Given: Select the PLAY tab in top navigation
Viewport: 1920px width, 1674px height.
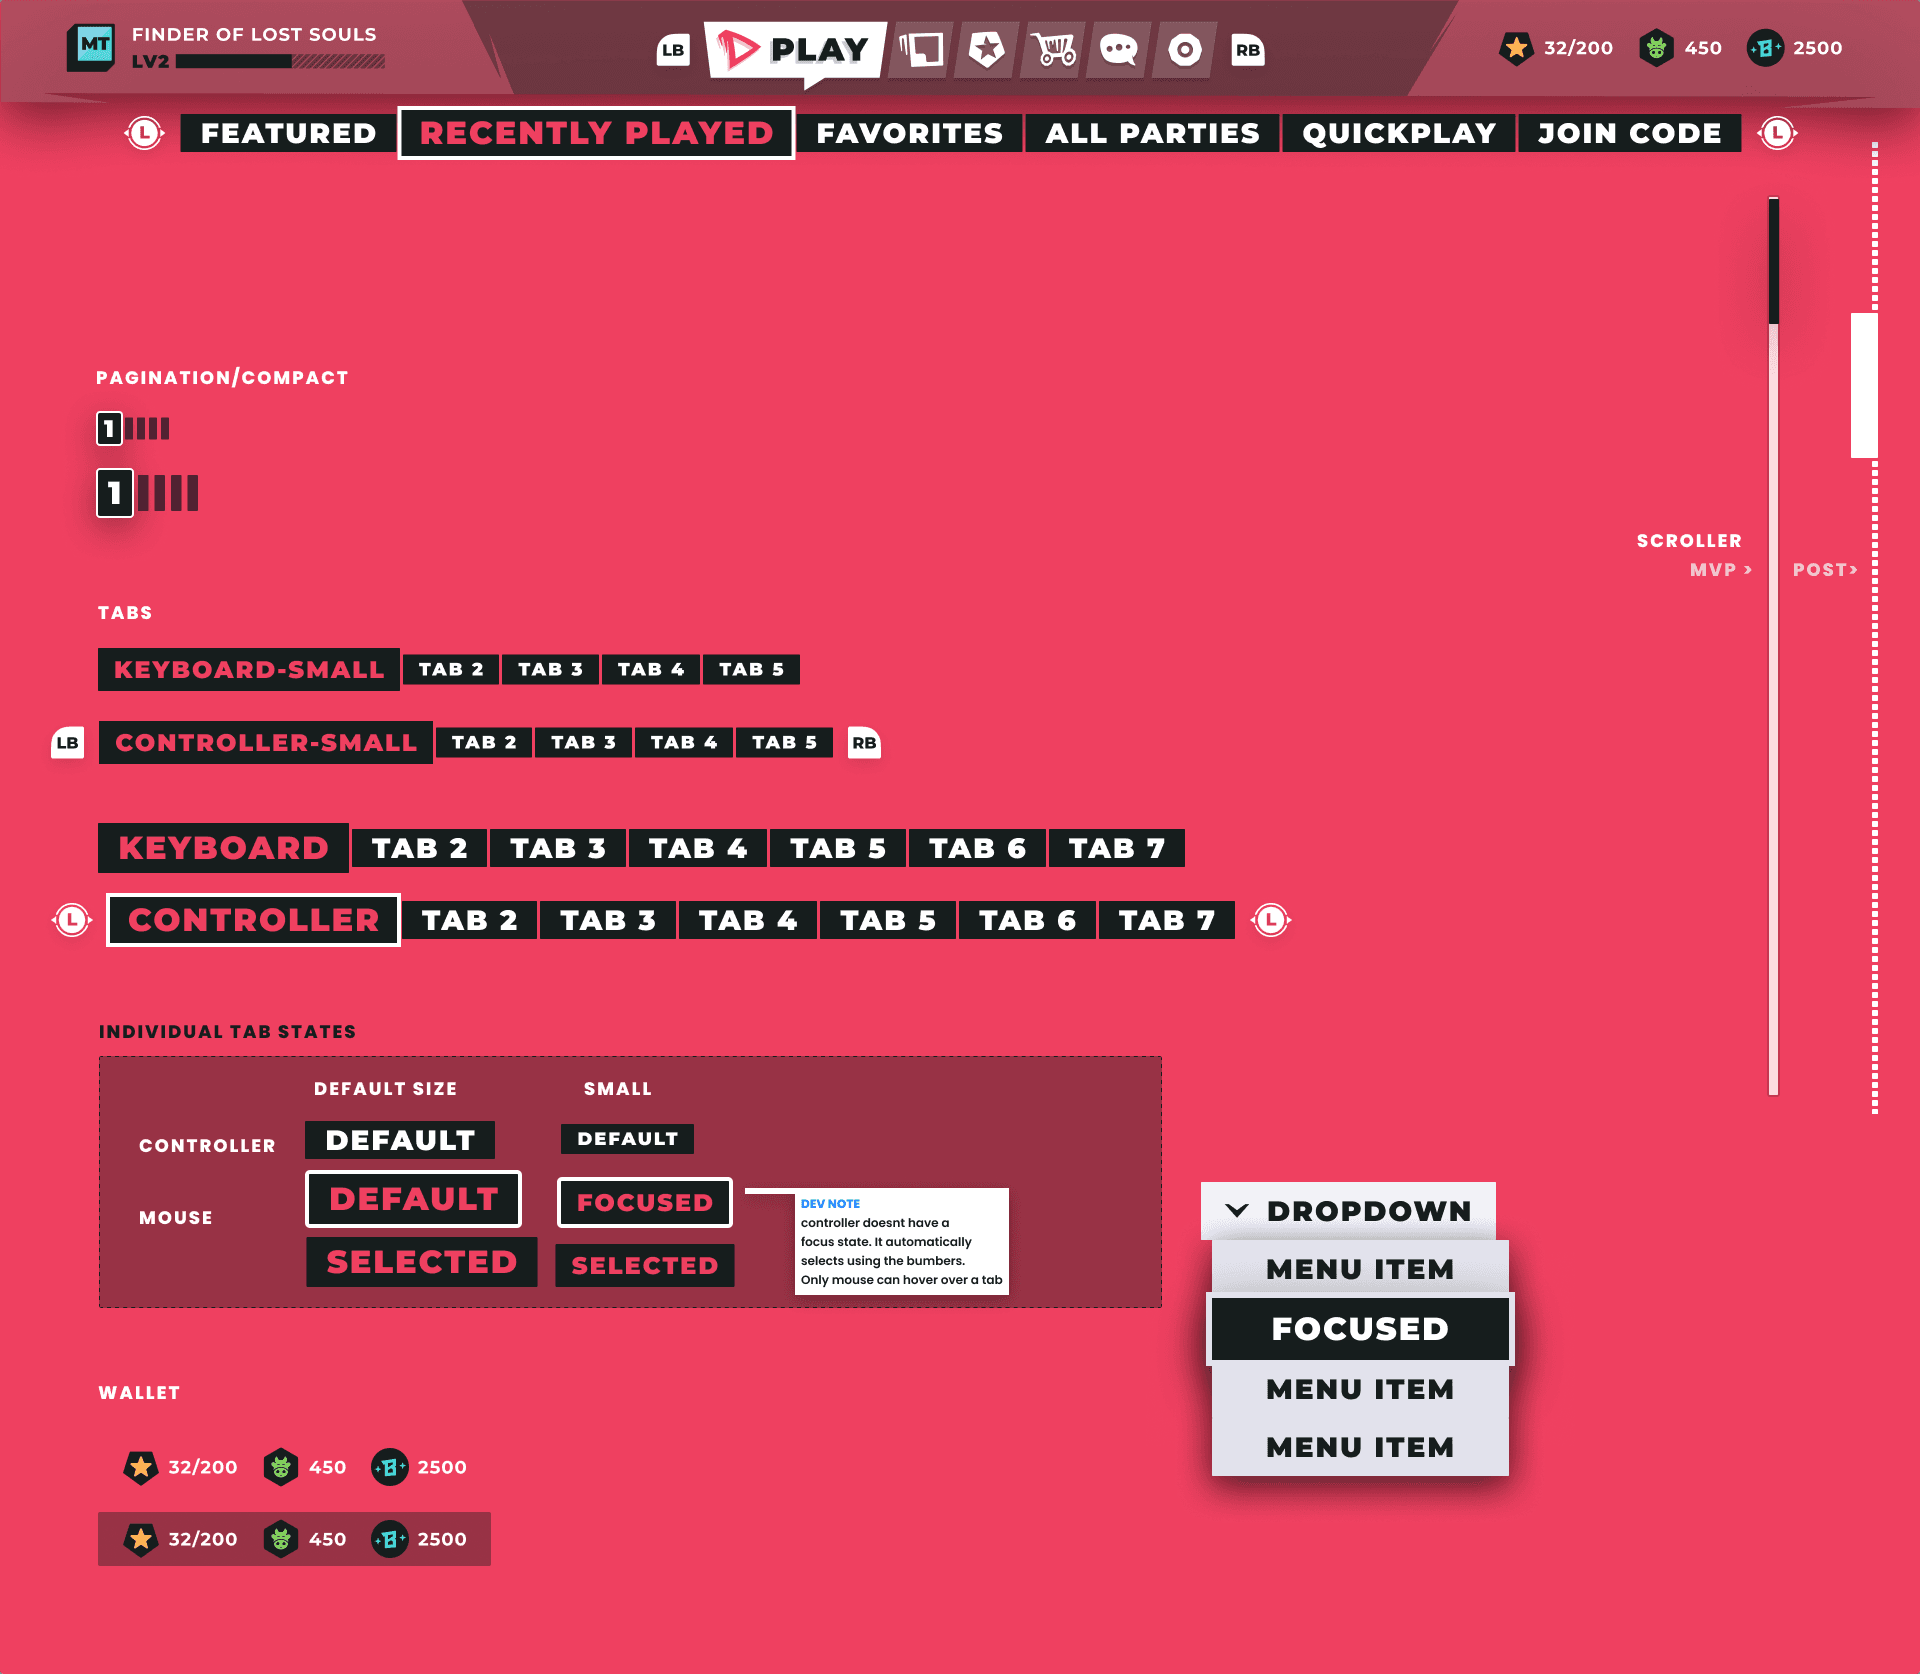Looking at the screenshot, I should click(x=795, y=50).
